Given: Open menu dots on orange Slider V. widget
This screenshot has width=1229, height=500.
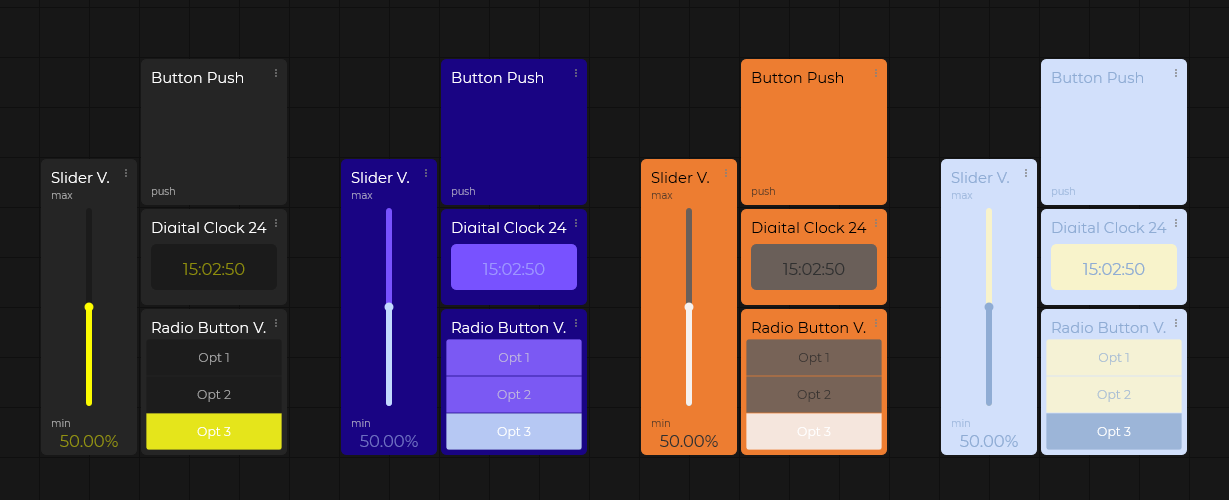Looking at the screenshot, I should (726, 173).
